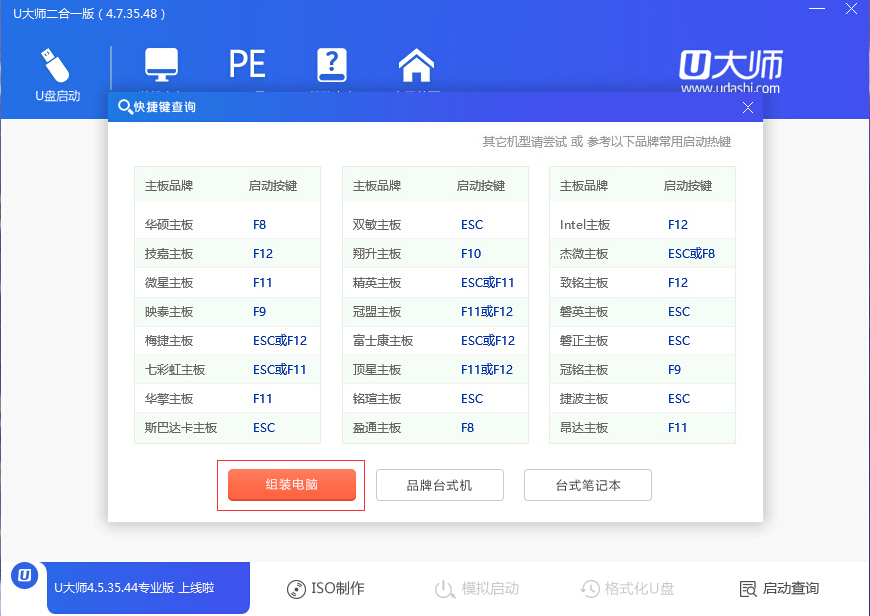Click the www.udashi.com website text
This screenshot has height=616, width=870.
(730, 88)
